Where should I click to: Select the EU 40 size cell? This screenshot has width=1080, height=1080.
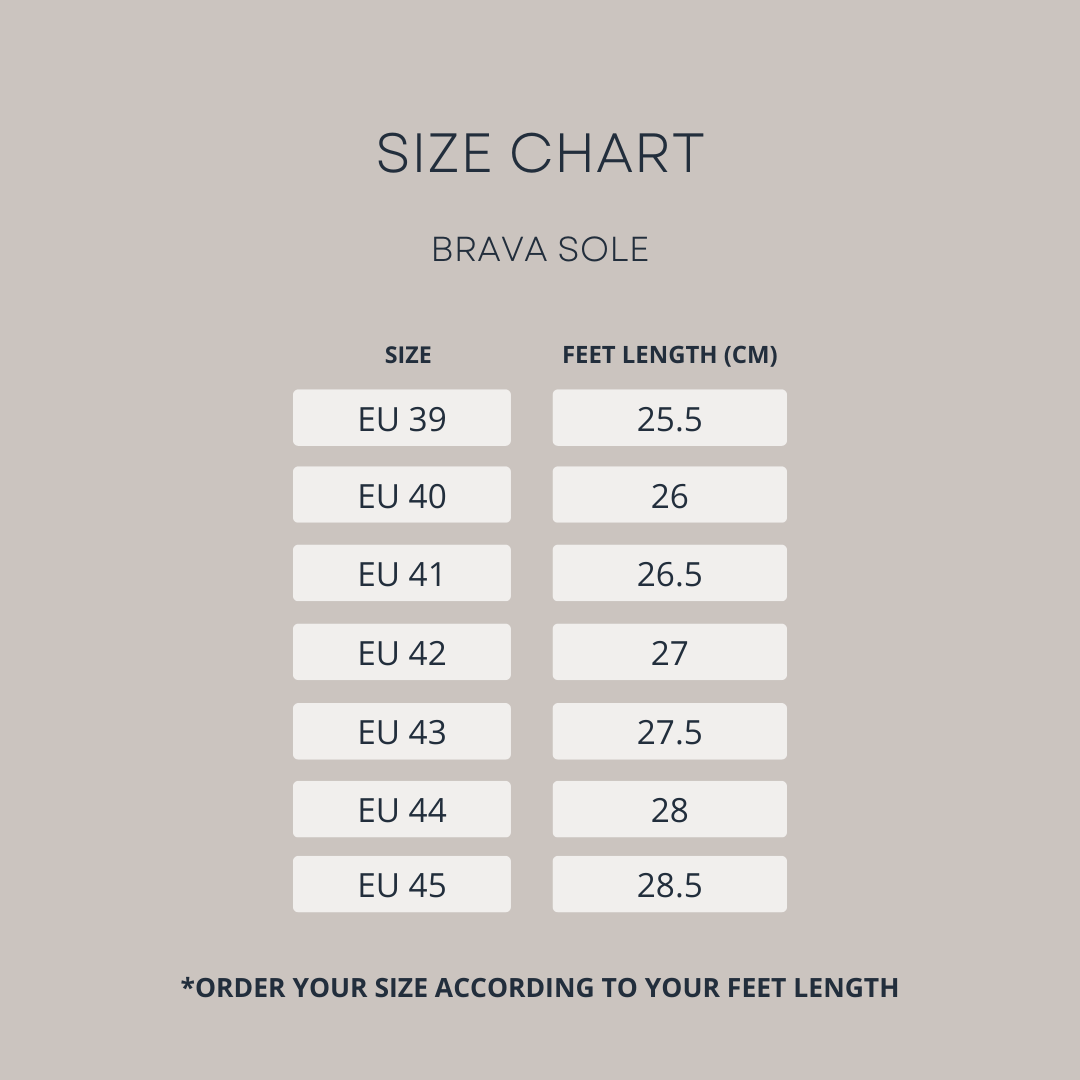point(402,495)
